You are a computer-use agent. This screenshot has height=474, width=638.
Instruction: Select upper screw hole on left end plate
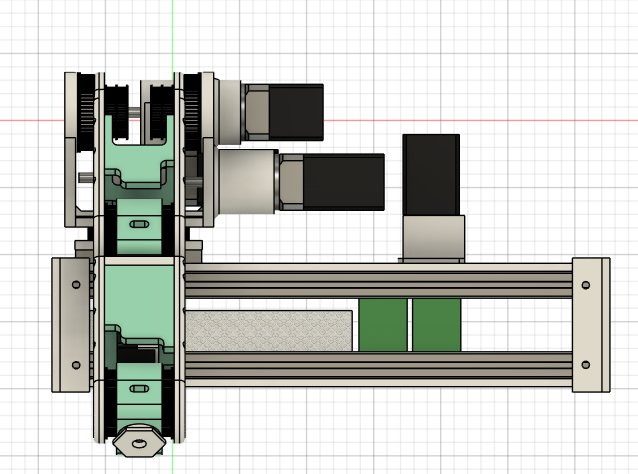point(77,286)
